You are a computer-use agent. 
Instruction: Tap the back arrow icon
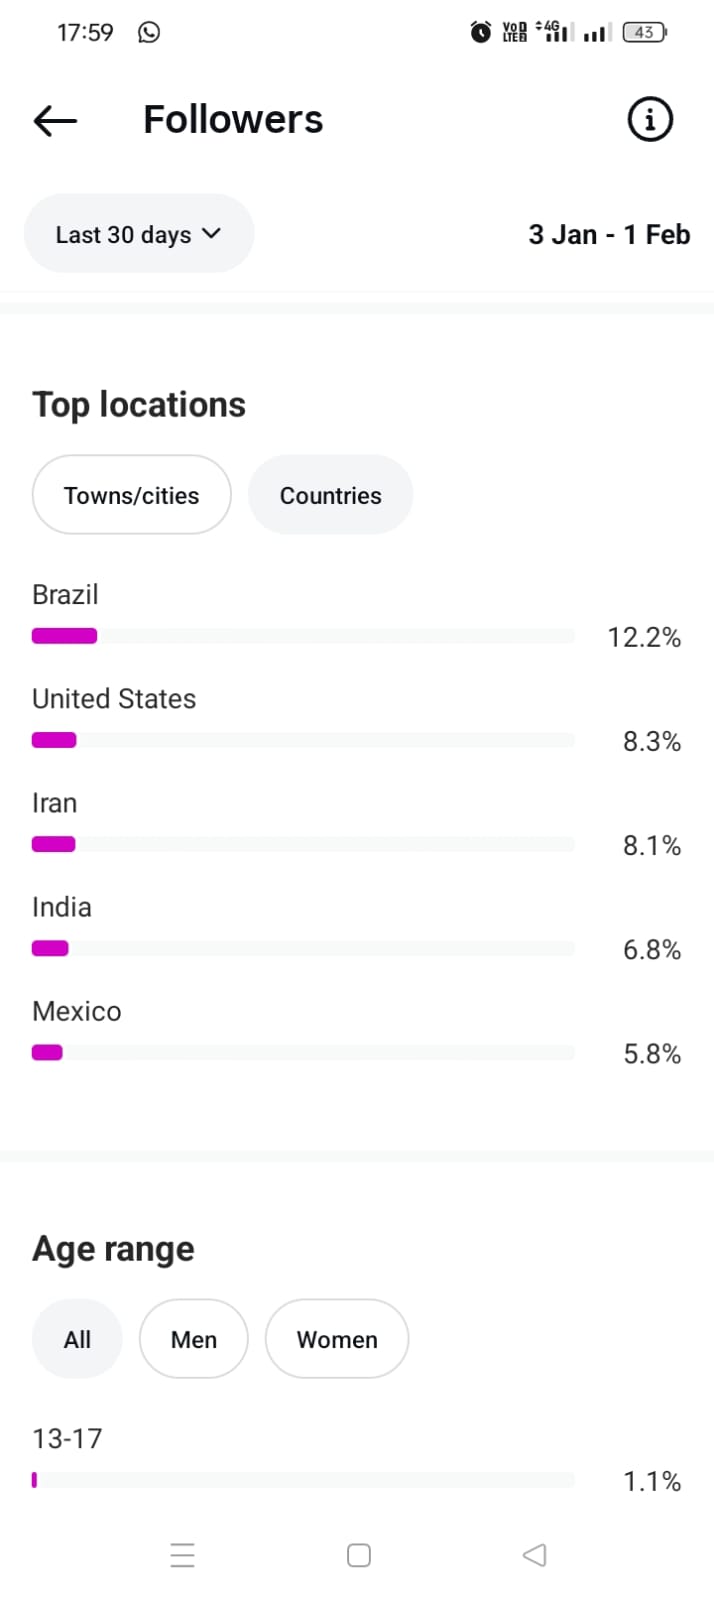click(55, 121)
